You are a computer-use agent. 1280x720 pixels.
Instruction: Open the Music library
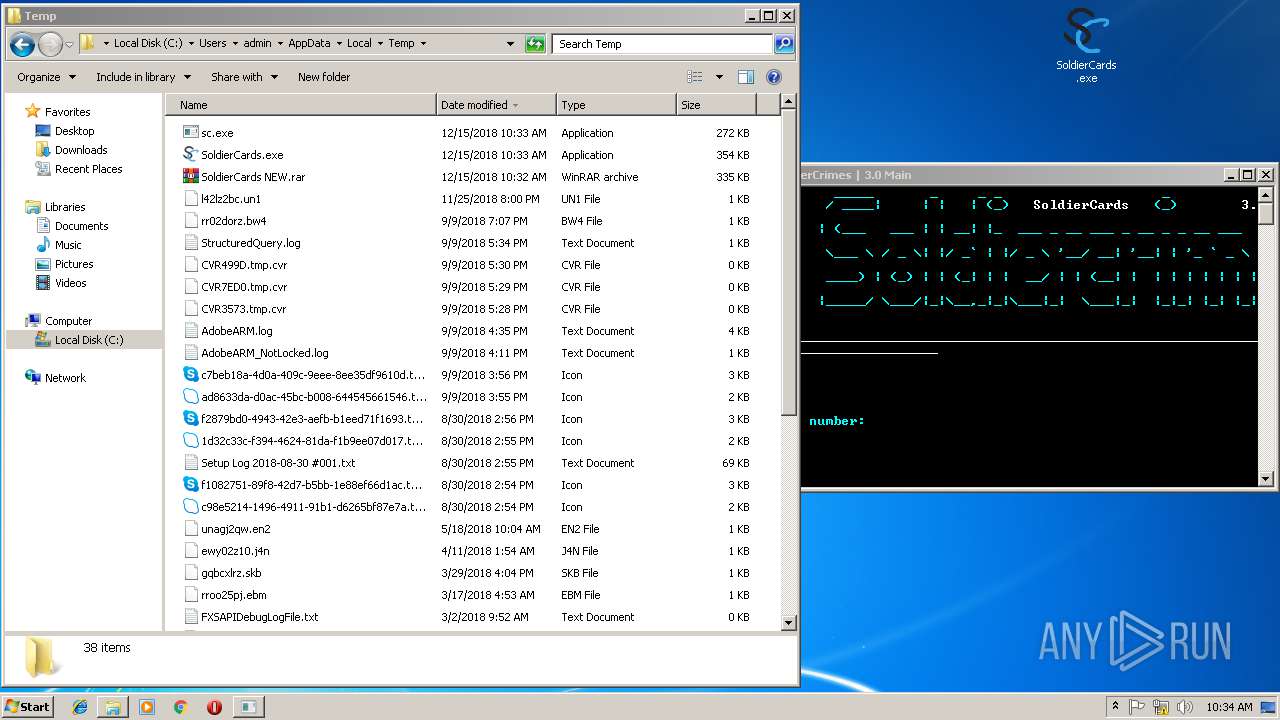(68, 245)
